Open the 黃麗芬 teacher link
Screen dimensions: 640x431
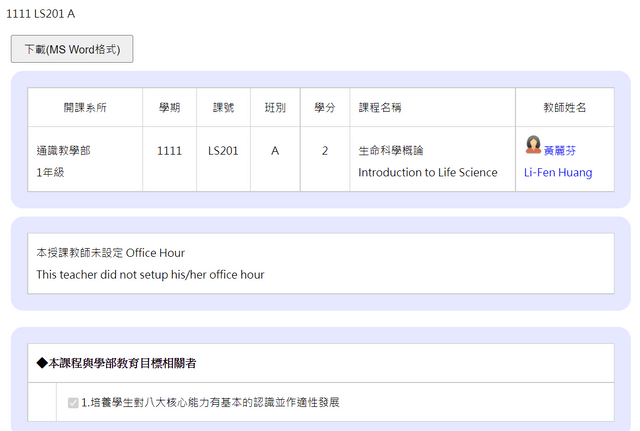click(x=560, y=151)
